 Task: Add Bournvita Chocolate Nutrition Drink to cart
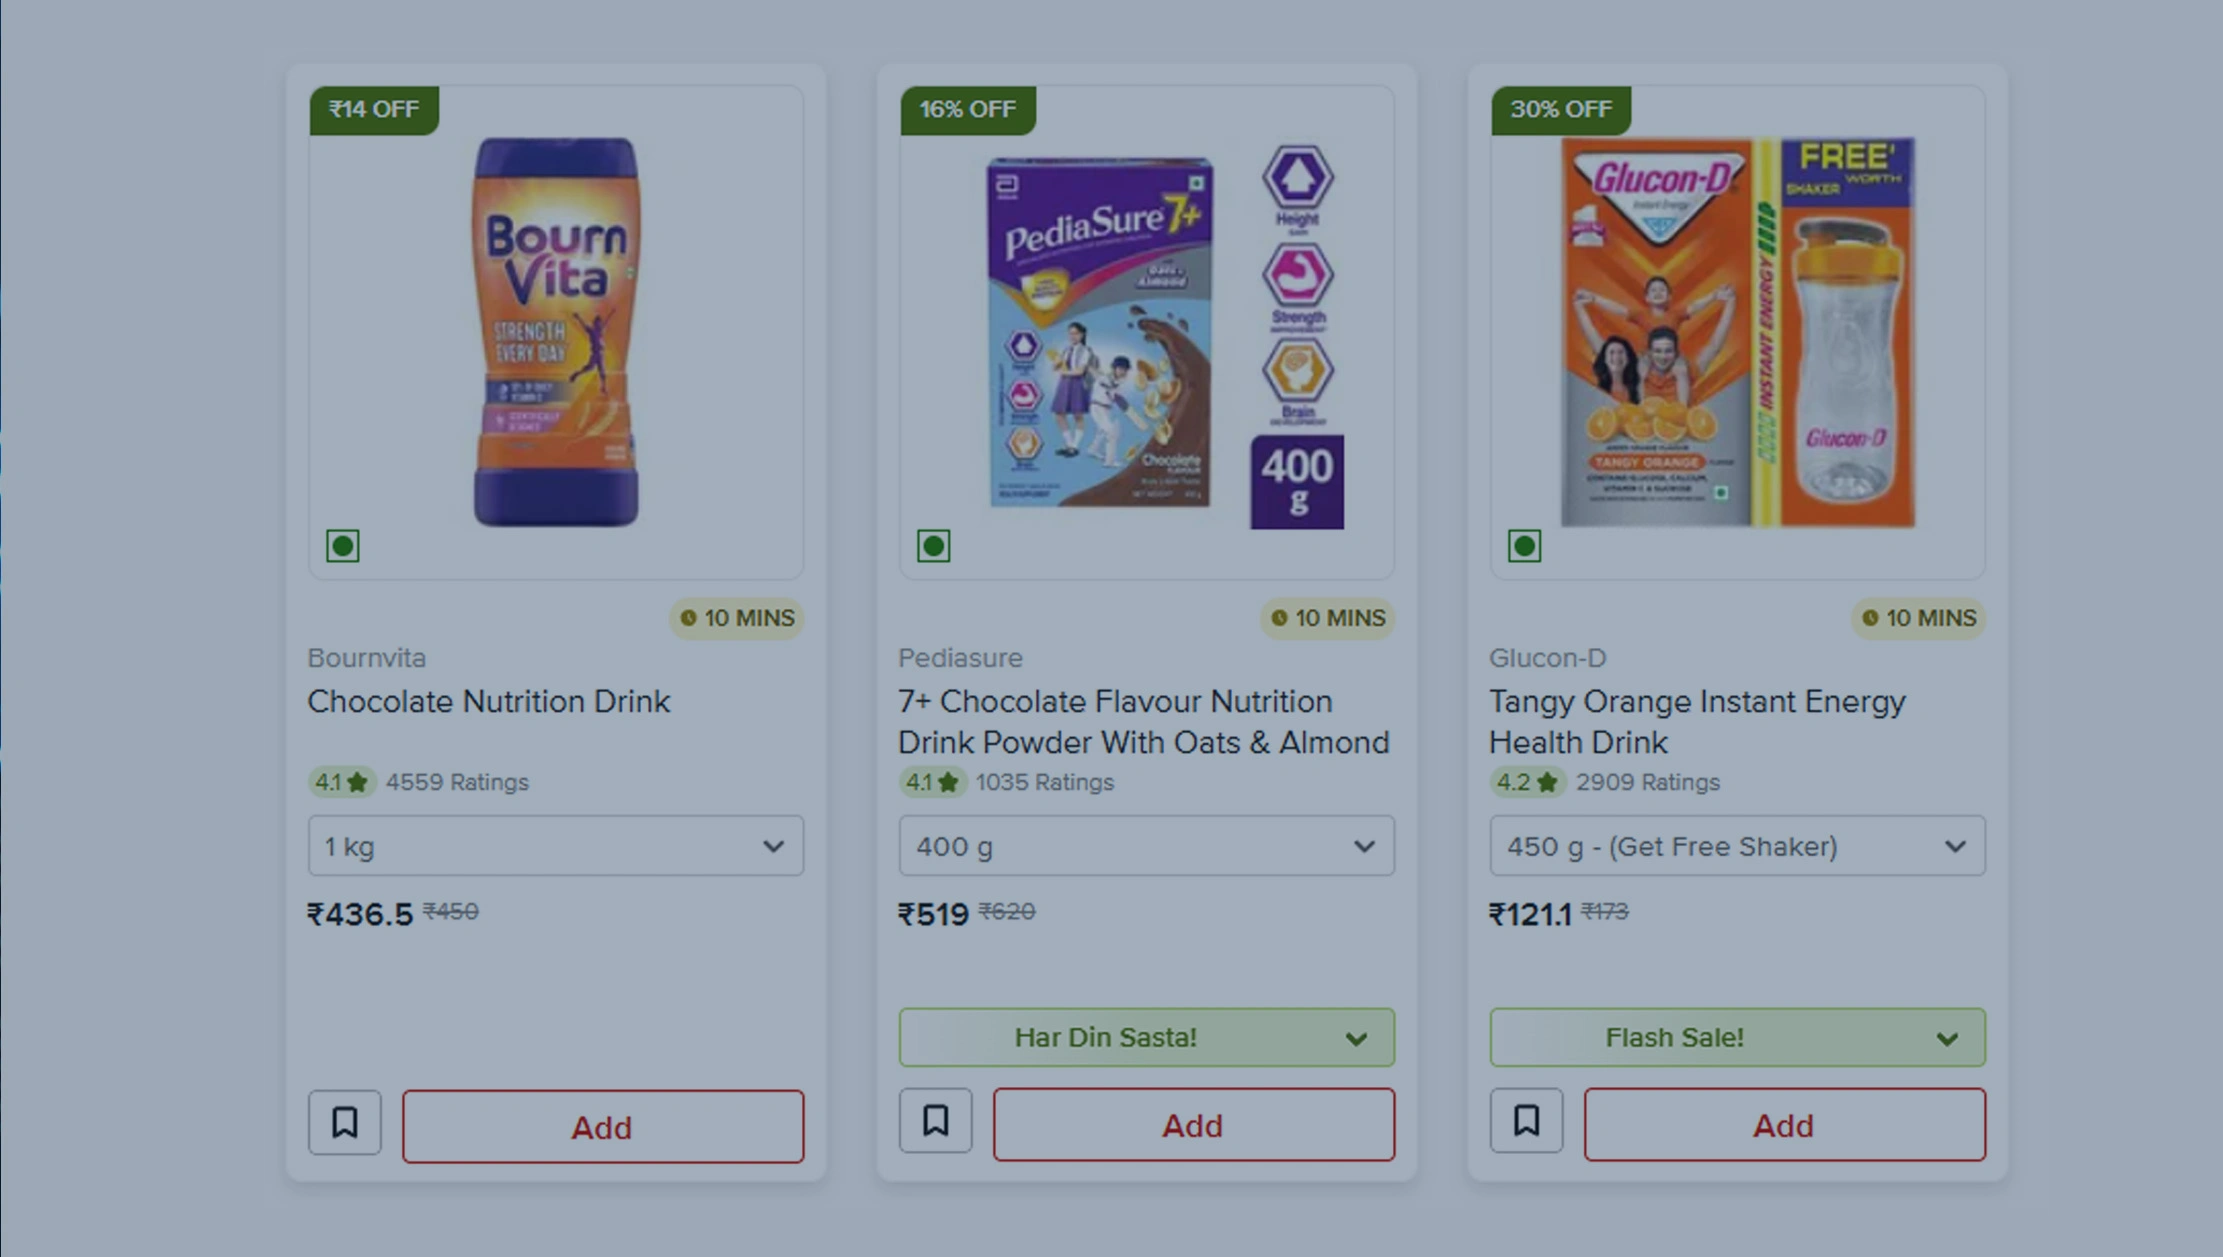pyautogui.click(x=602, y=1127)
